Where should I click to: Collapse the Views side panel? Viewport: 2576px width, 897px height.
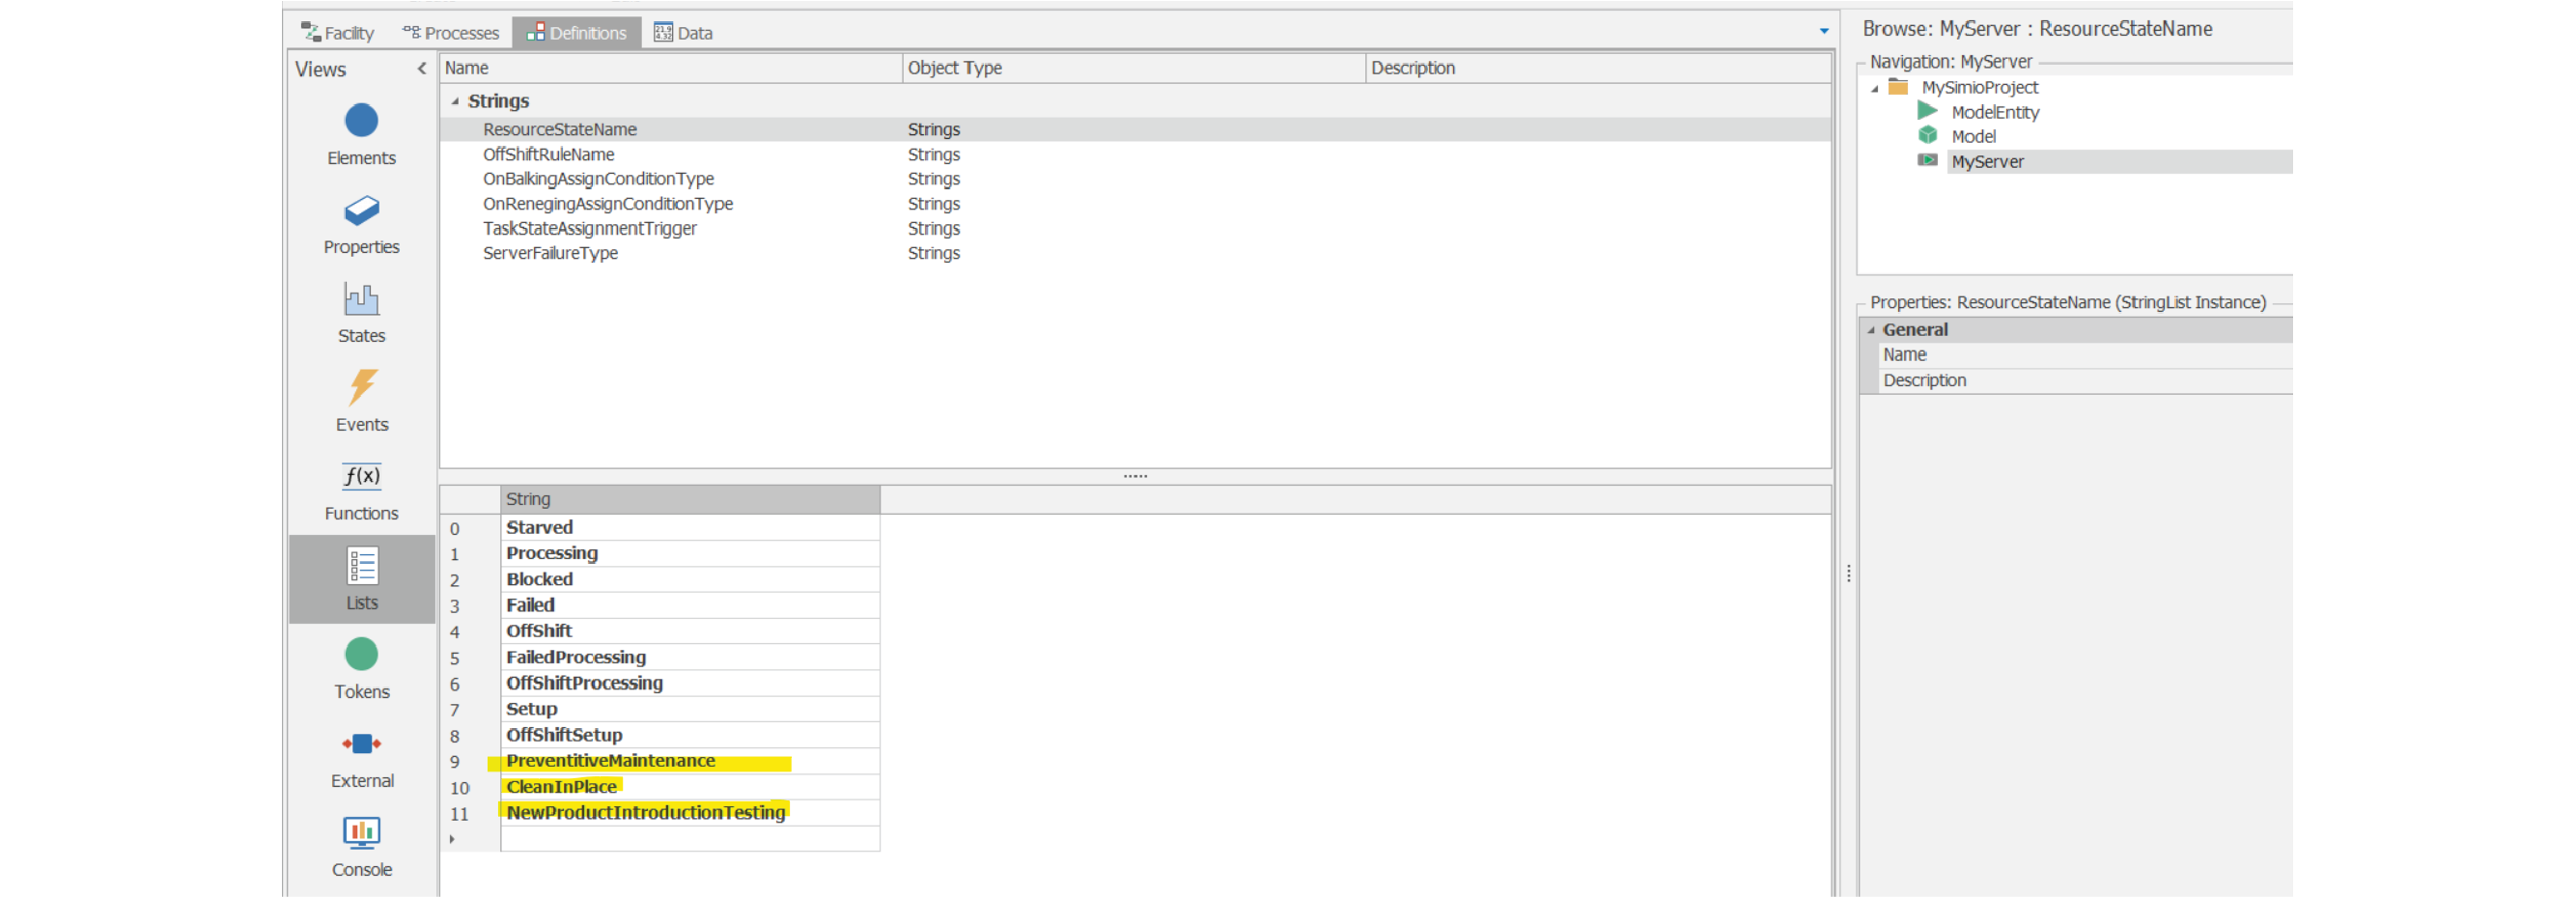[422, 69]
